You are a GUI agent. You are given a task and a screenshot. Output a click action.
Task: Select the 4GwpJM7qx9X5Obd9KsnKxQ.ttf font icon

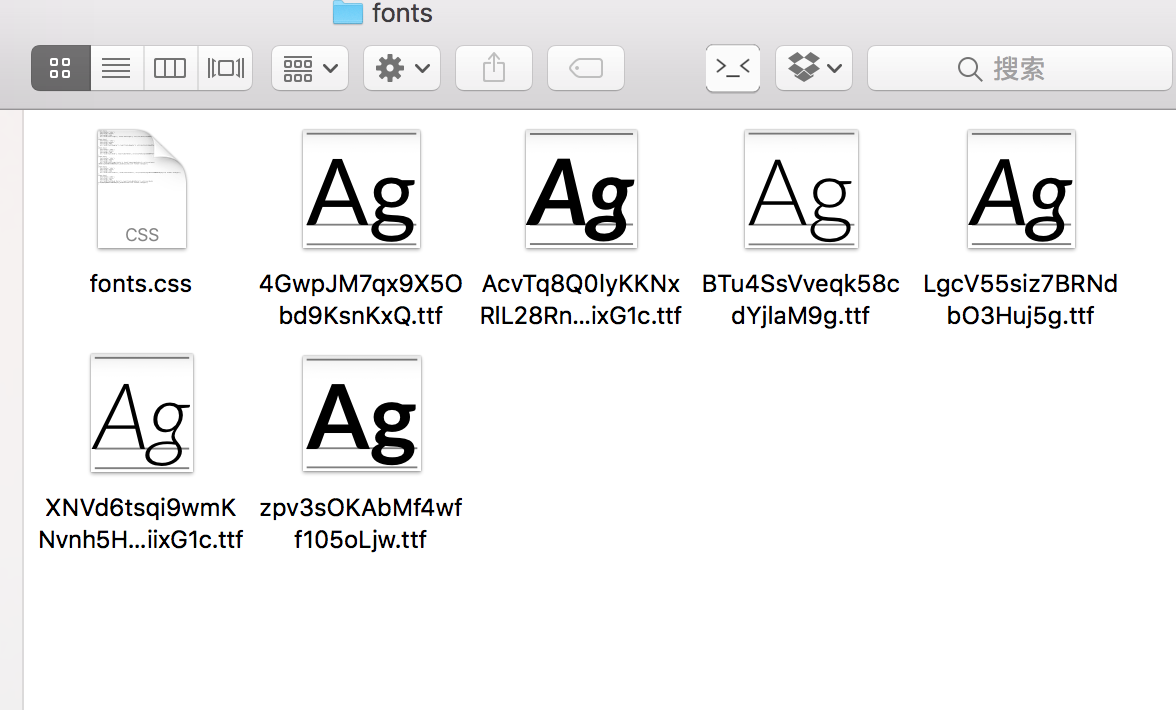(361, 189)
